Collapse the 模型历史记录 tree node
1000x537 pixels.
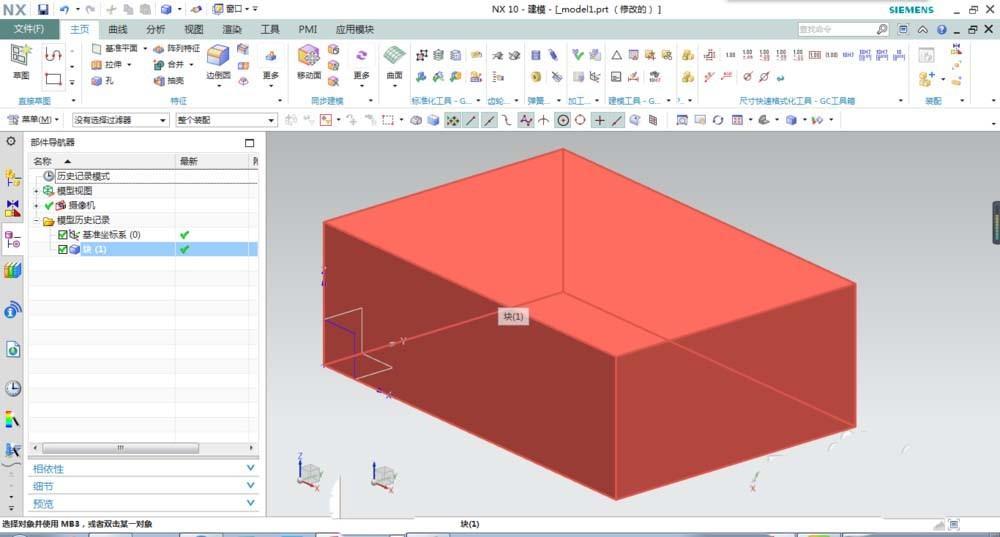pyautogui.click(x=37, y=220)
